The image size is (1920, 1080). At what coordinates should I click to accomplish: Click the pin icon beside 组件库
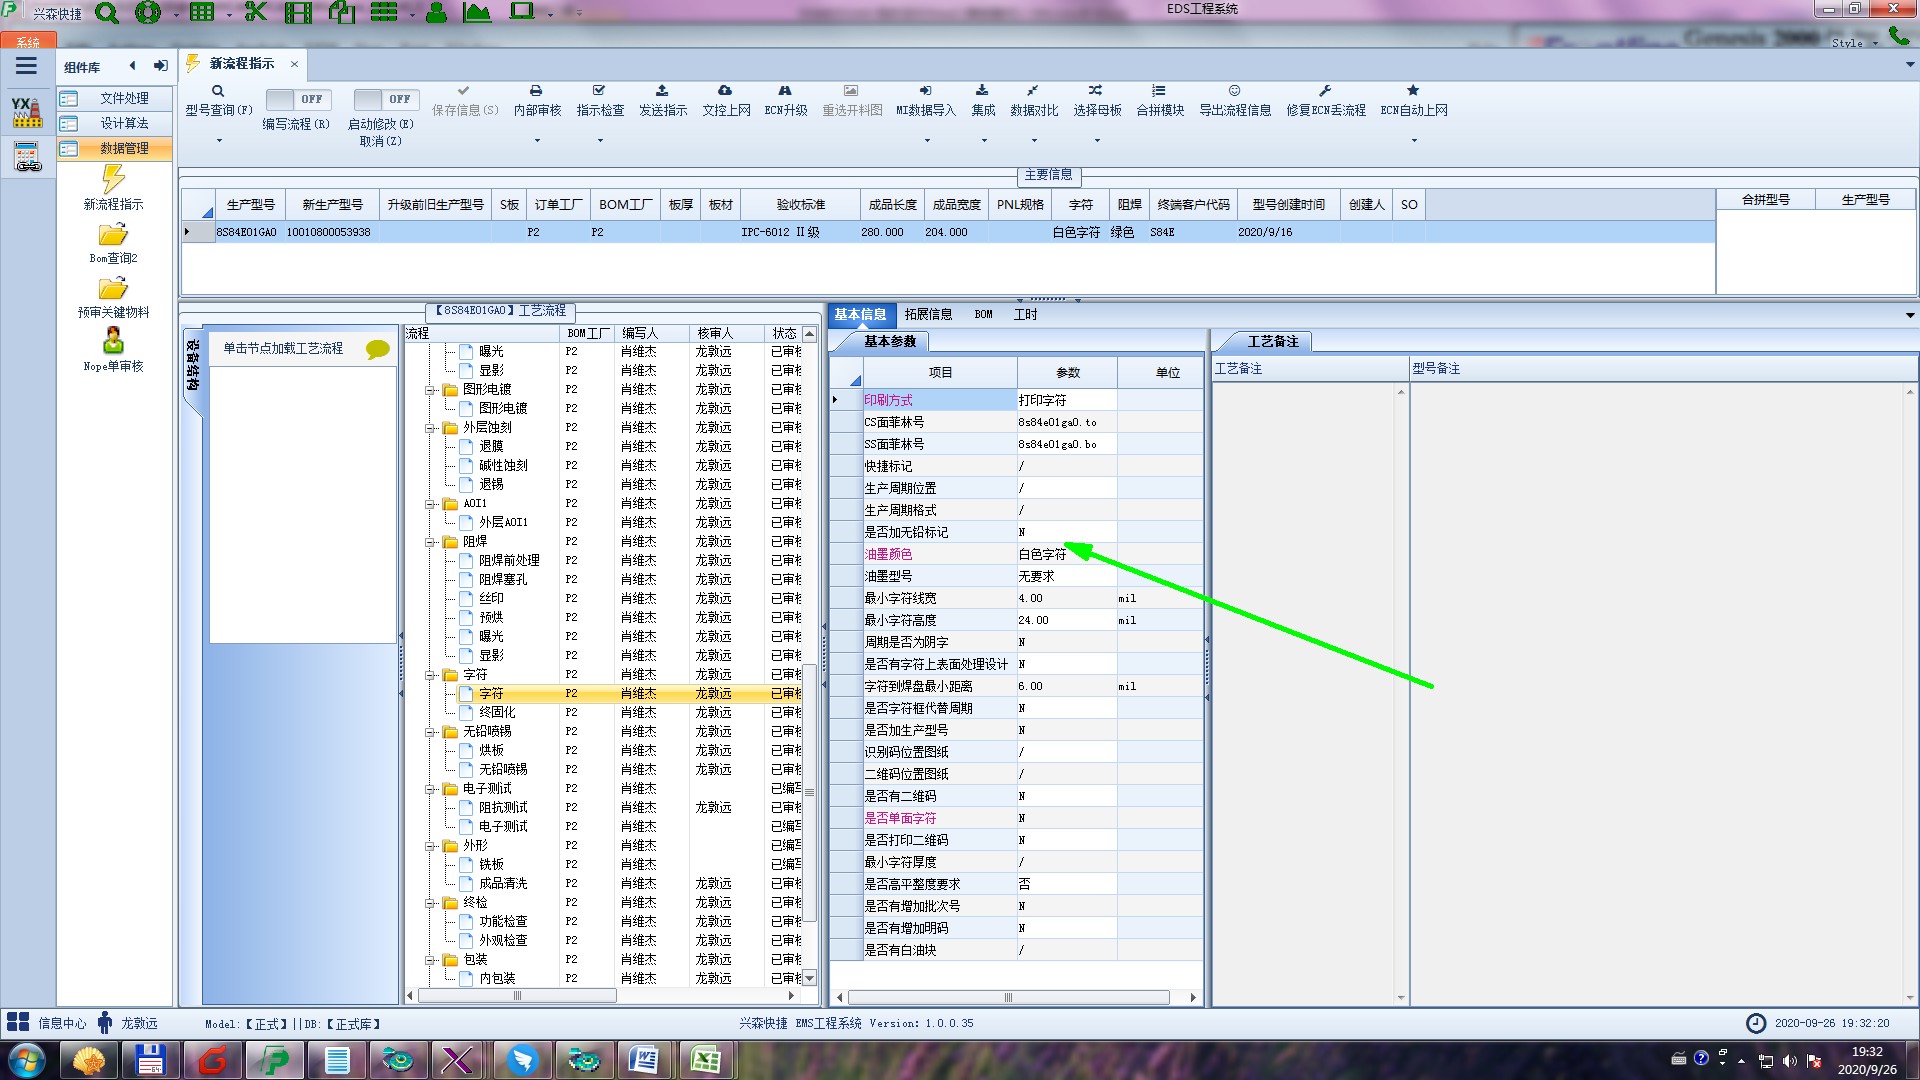click(160, 66)
